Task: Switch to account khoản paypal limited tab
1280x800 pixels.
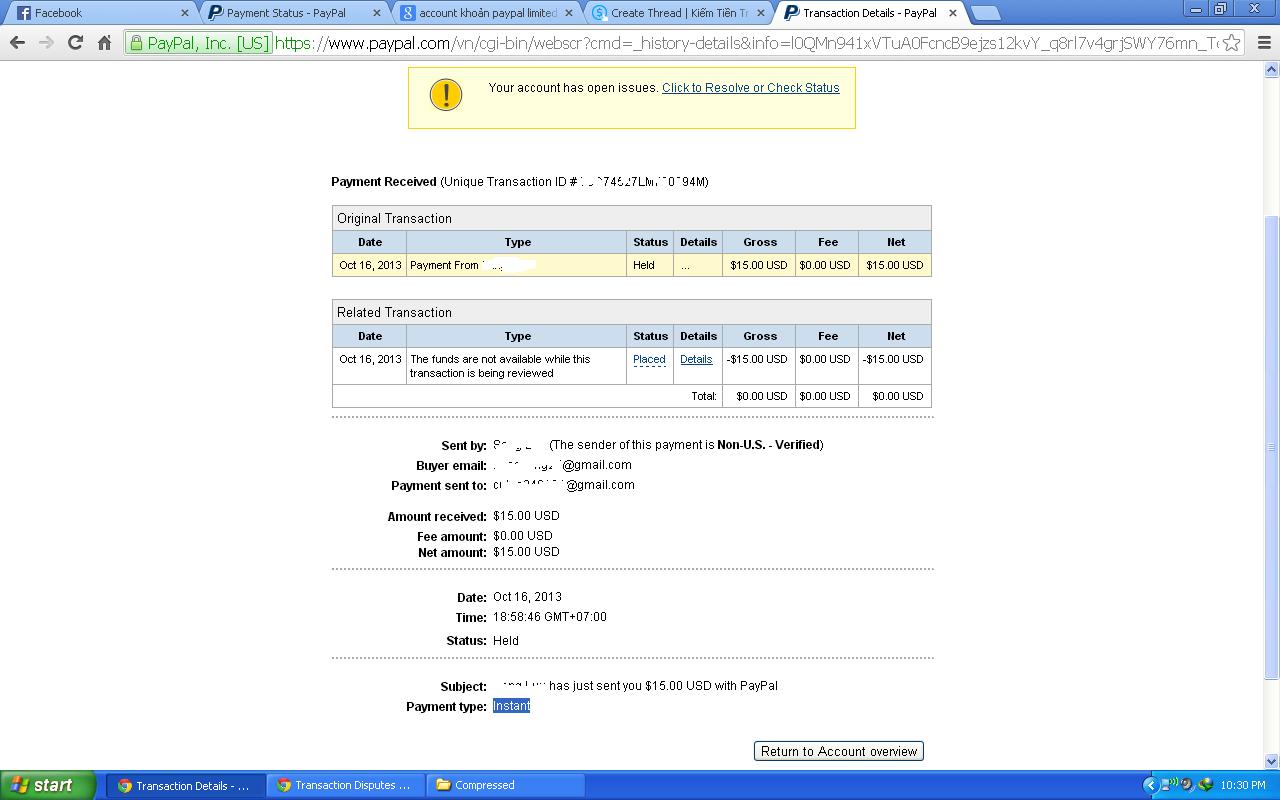Action: [484, 13]
